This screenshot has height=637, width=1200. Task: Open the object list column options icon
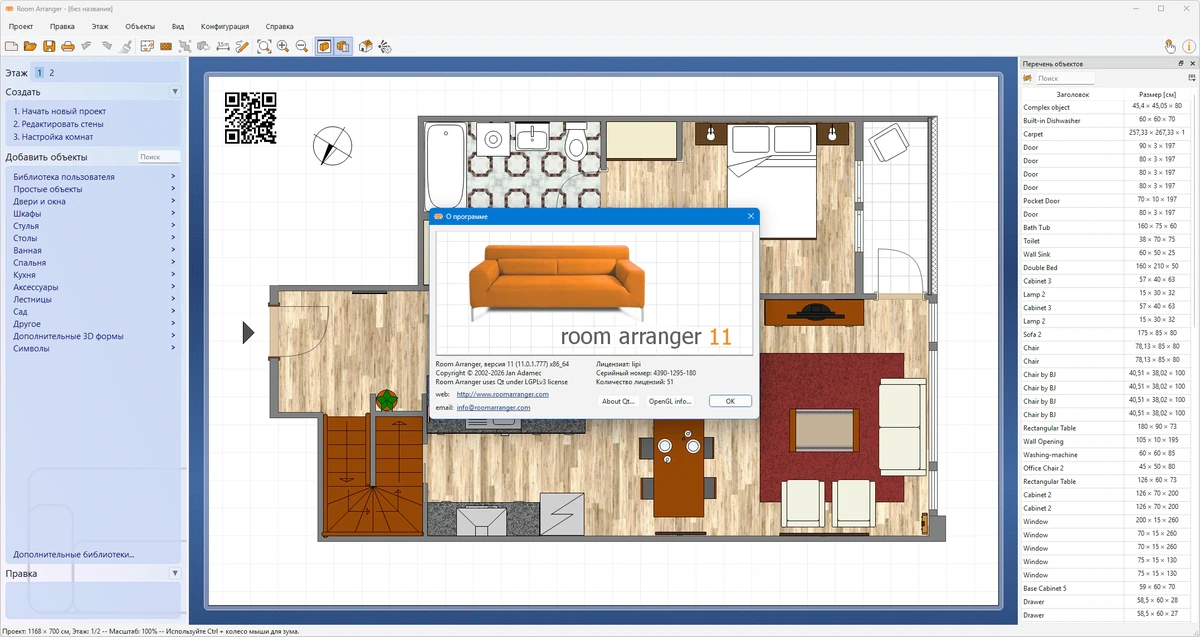[1191, 77]
